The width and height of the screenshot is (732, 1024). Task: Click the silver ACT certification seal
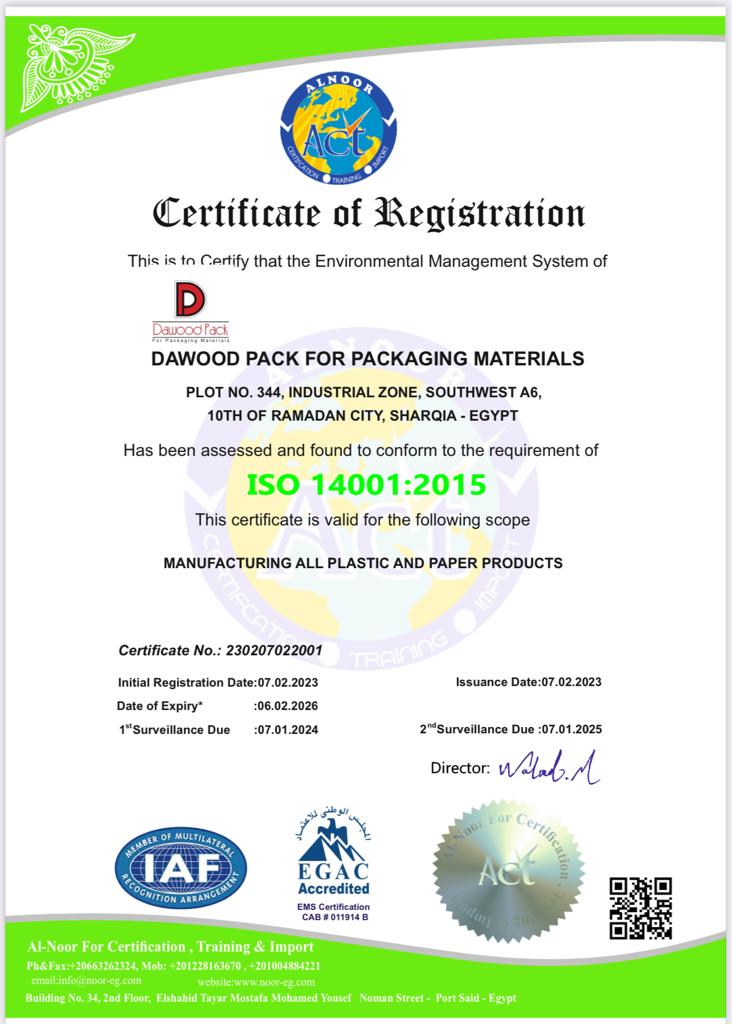509,871
